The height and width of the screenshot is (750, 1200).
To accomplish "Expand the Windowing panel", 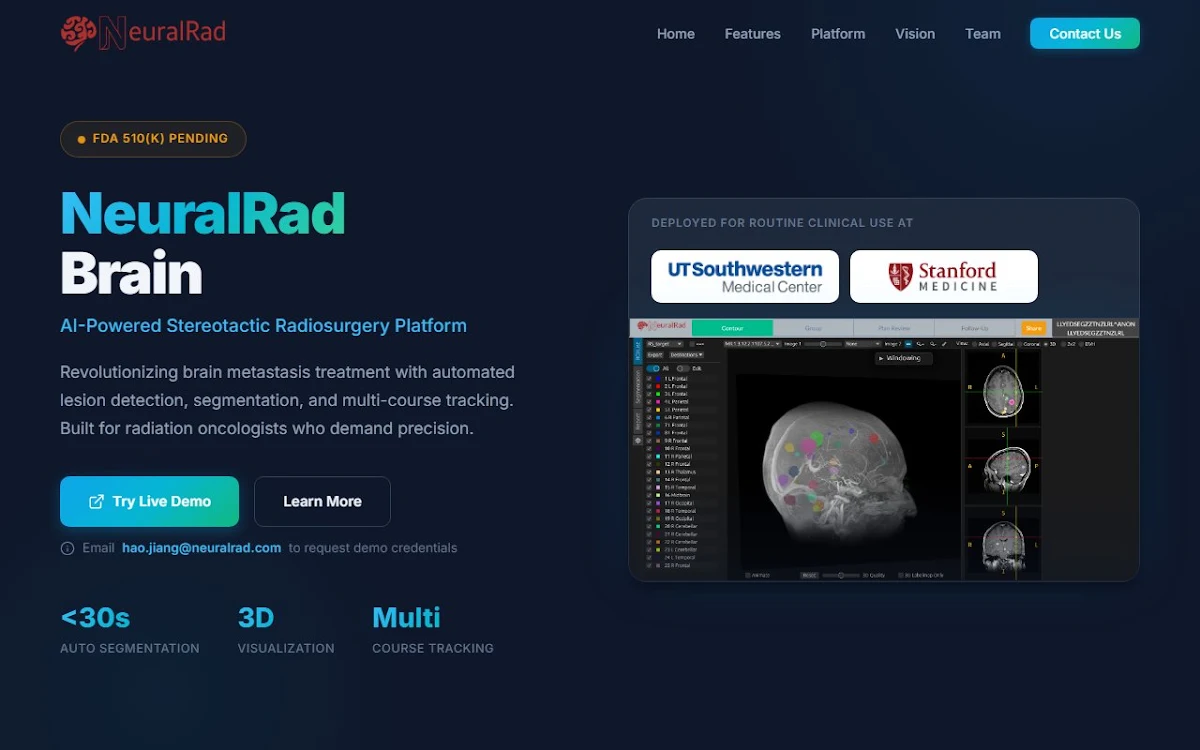I will (904, 358).
